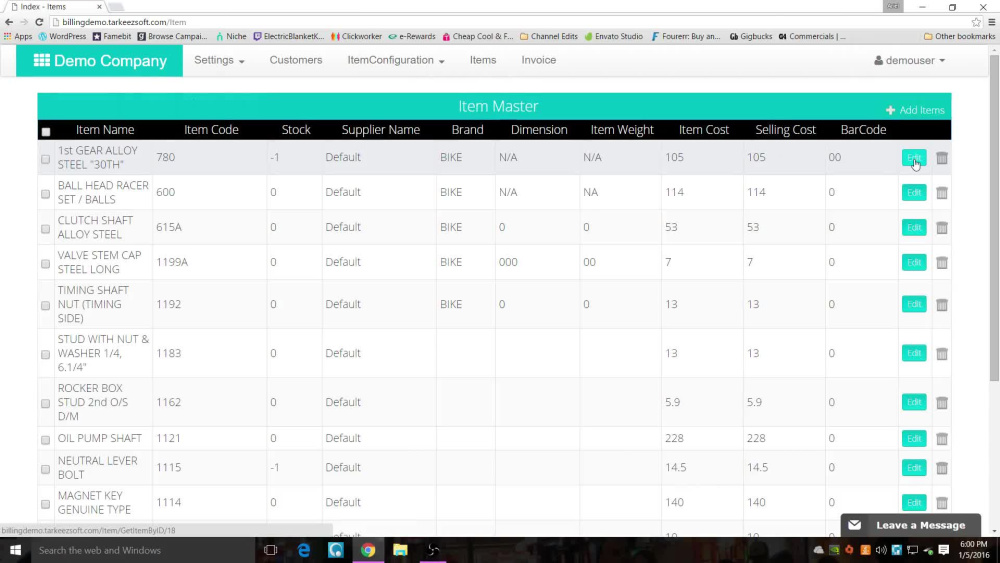Image resolution: width=1000 pixels, height=563 pixels.
Task: Edit NEUTRAL LEVER BOLT item
Action: pyautogui.click(x=914, y=468)
